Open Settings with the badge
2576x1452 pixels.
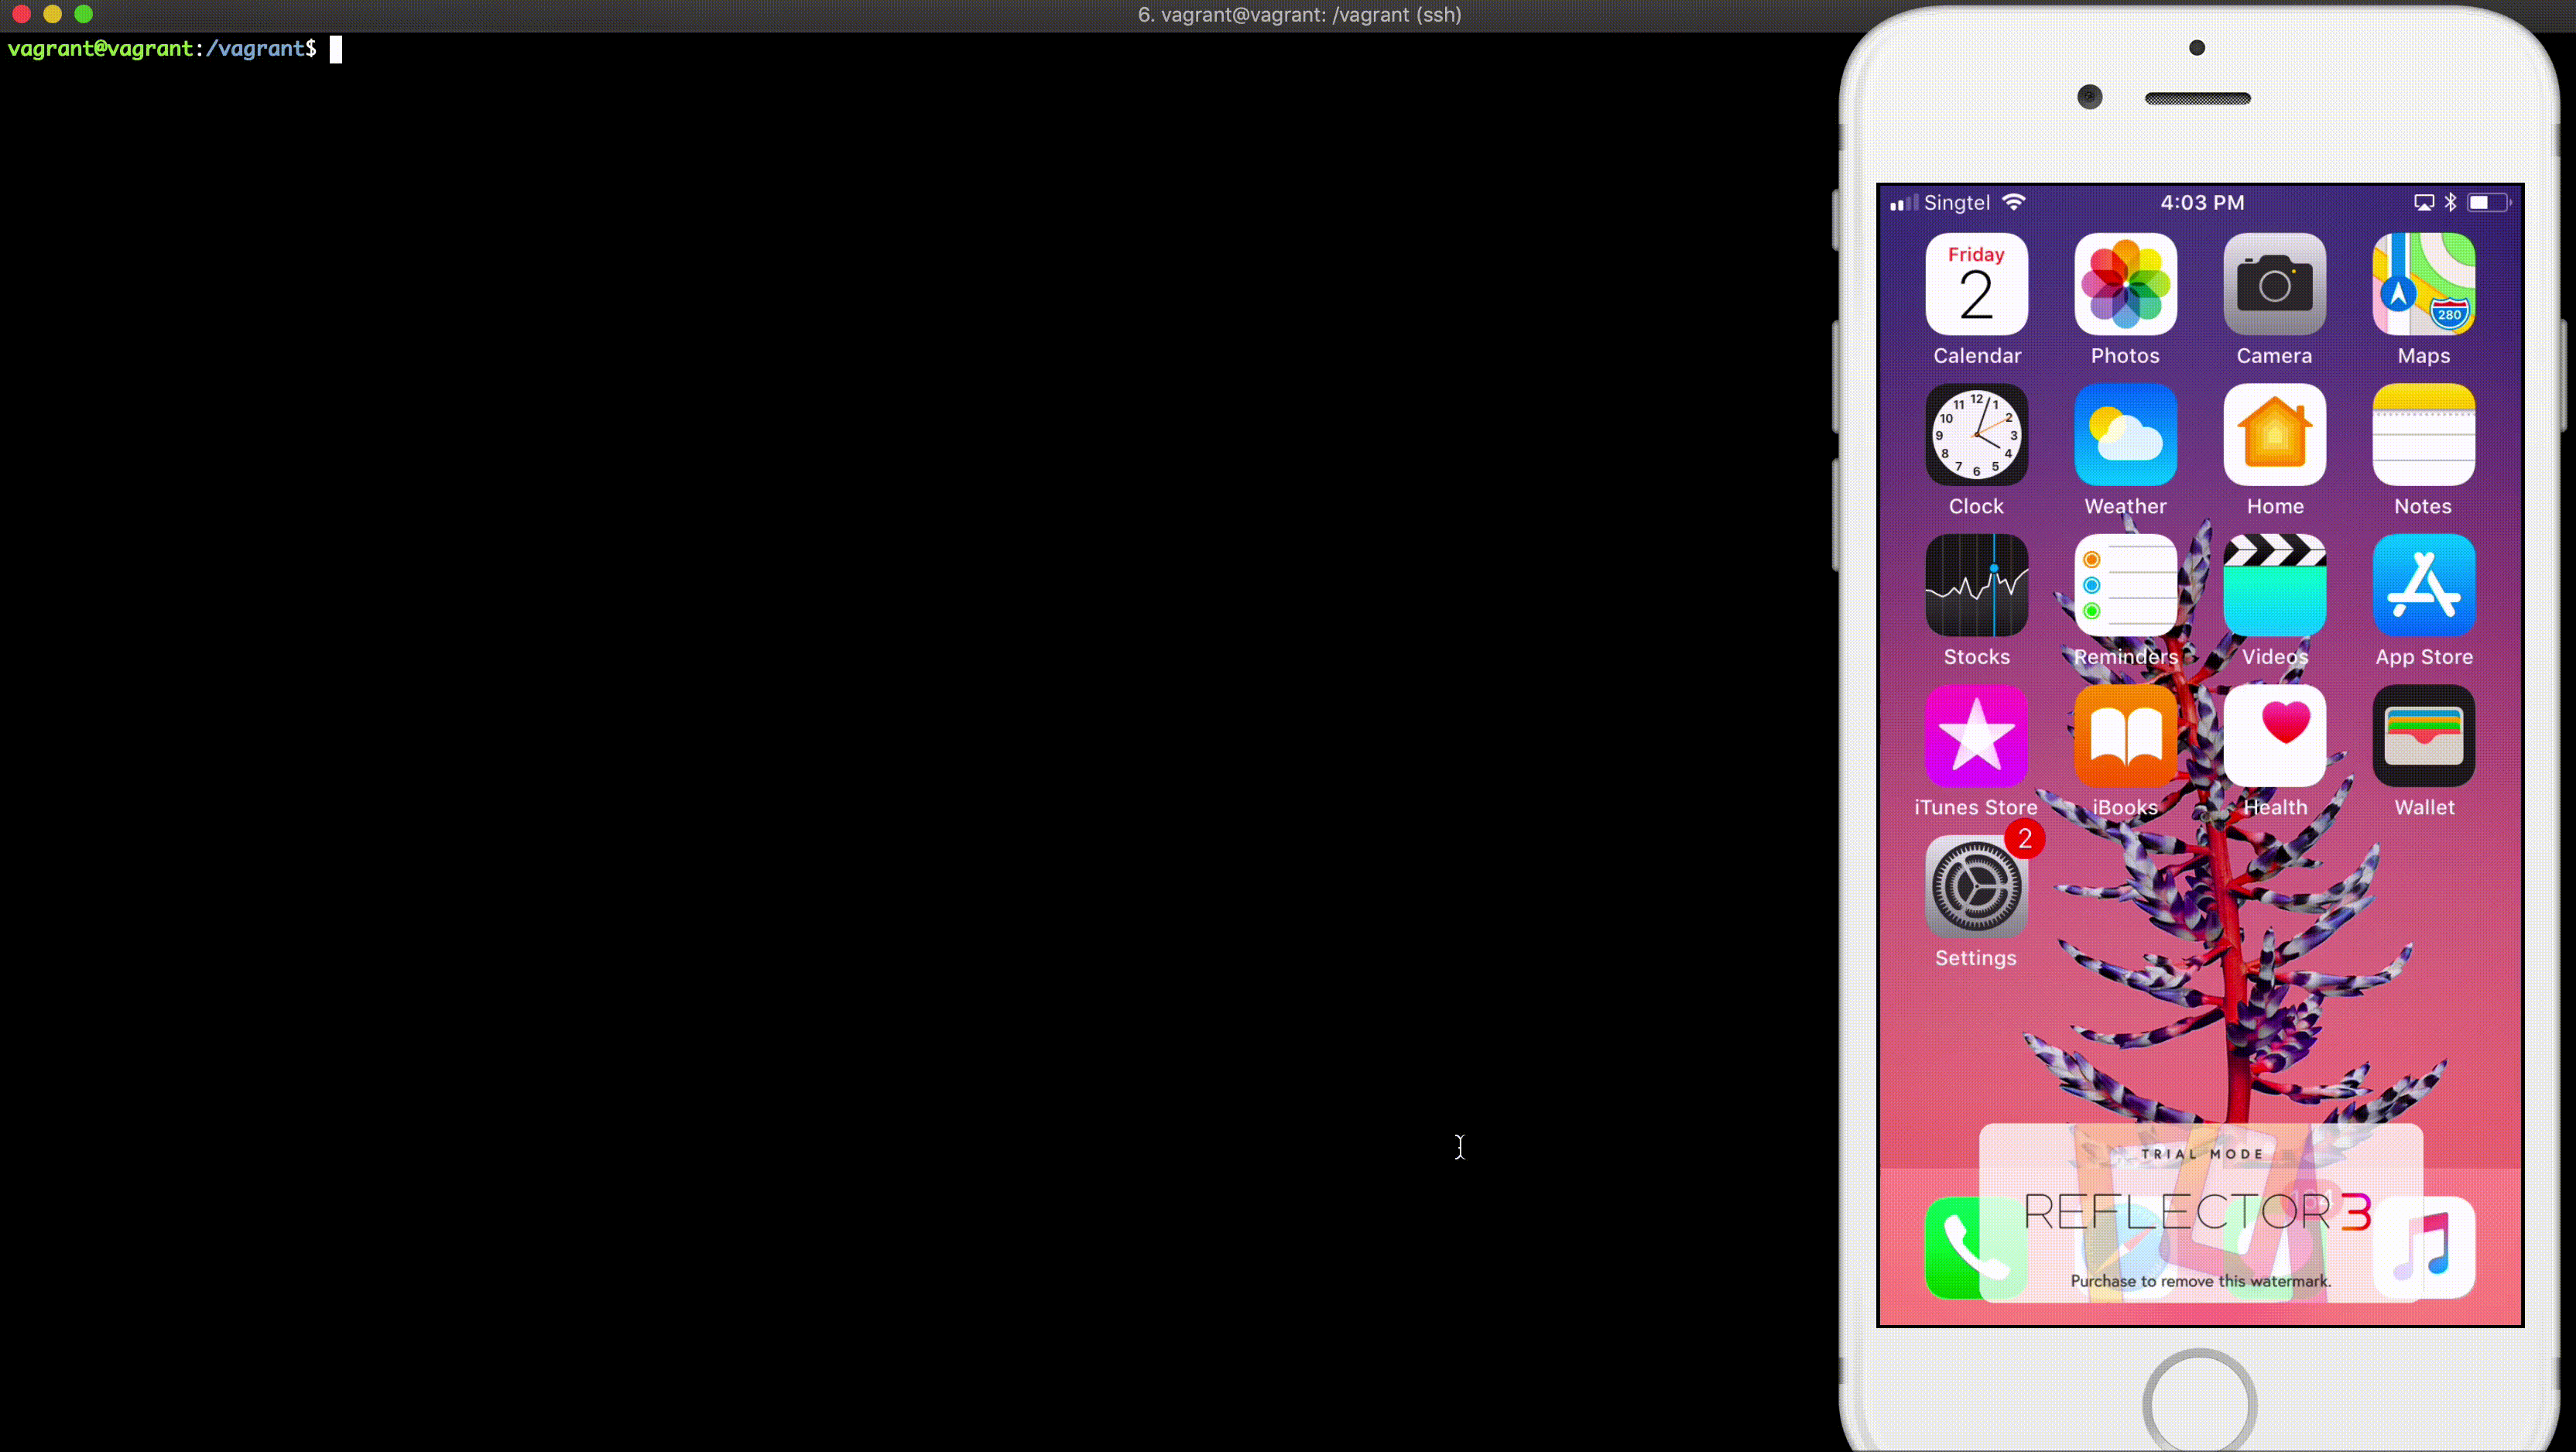click(1976, 887)
